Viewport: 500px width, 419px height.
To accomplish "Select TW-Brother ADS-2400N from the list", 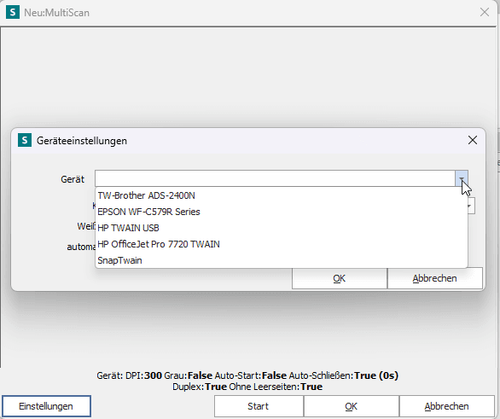I will tap(281, 196).
